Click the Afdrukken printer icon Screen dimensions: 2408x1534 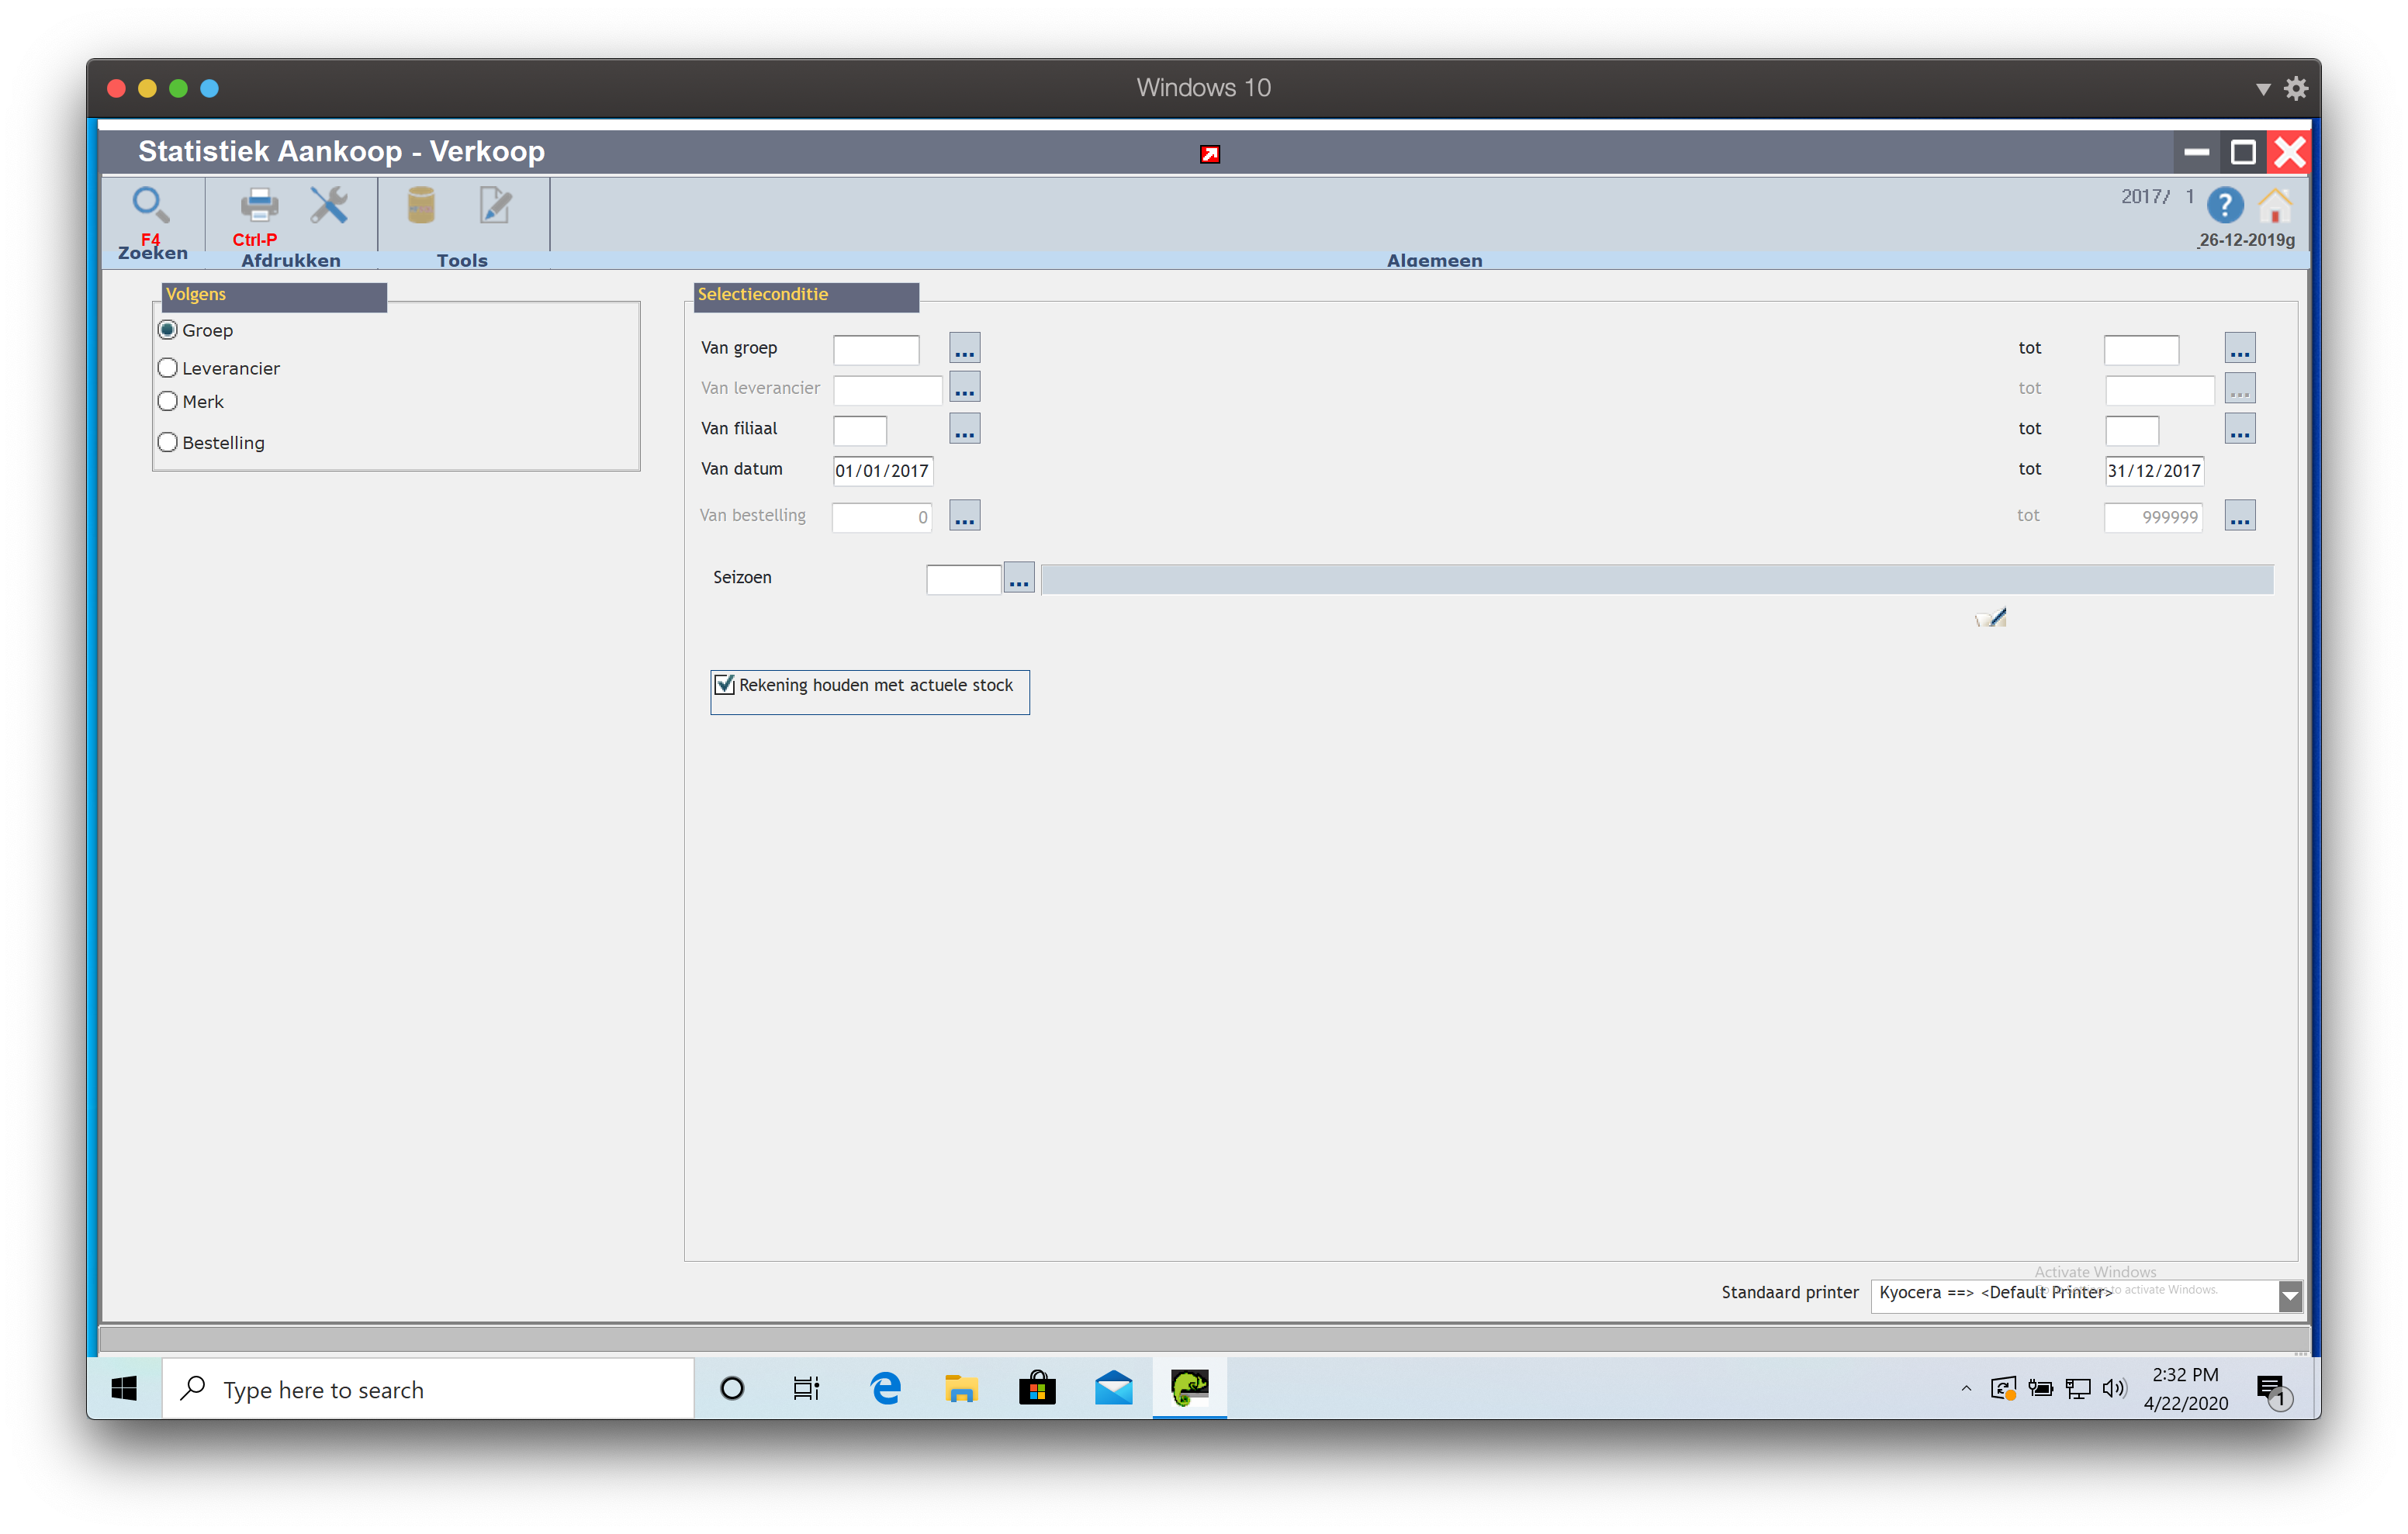(259, 205)
